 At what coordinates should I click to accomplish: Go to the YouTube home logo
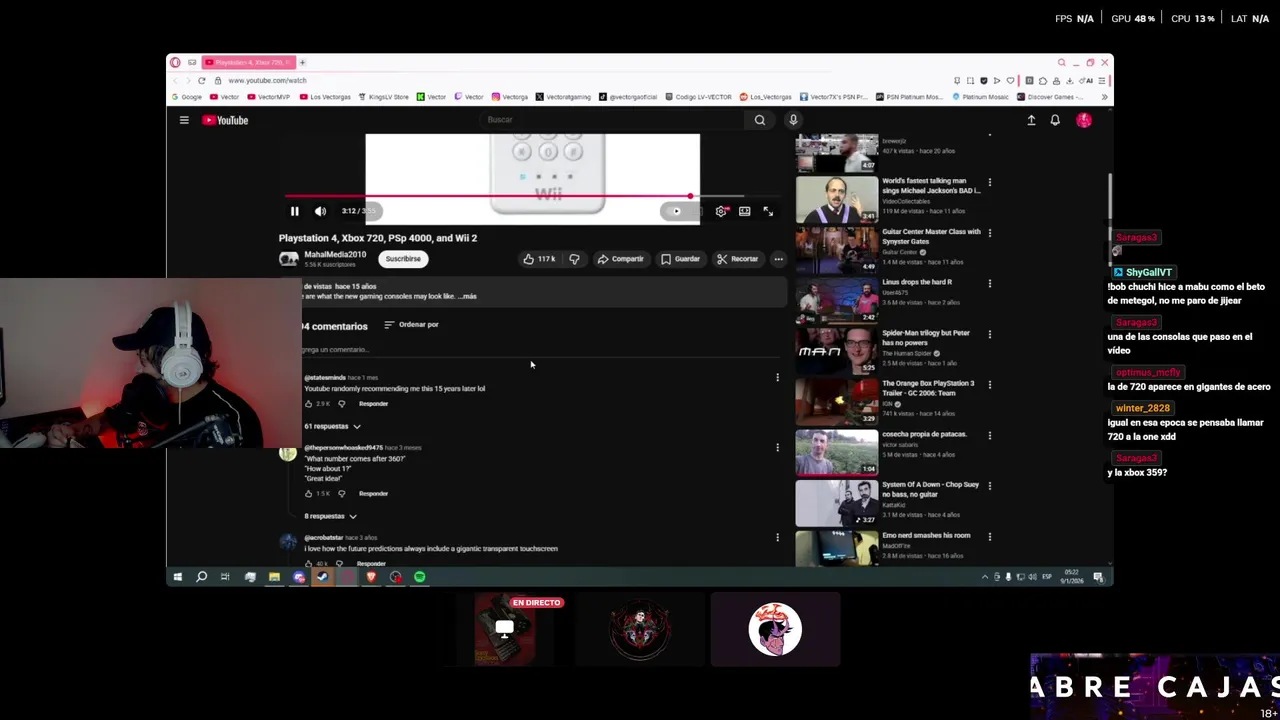pyautogui.click(x=225, y=120)
